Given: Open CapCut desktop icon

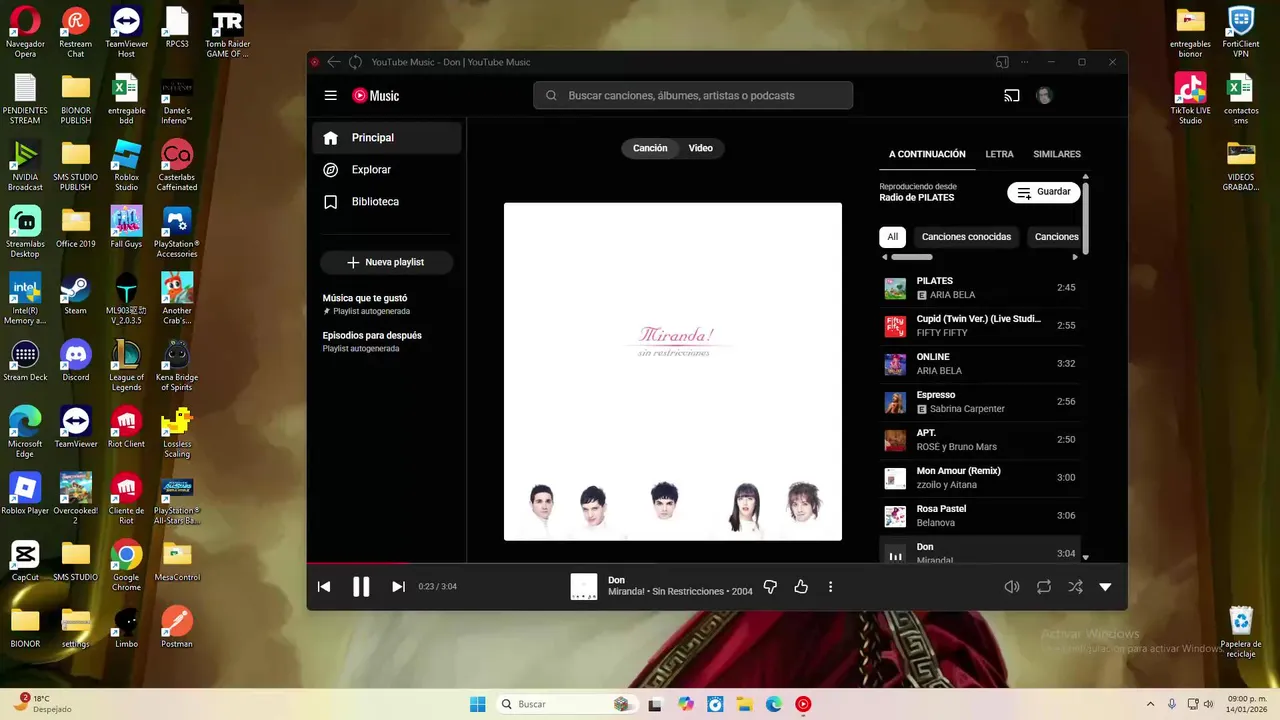Looking at the screenshot, I should (x=25, y=561).
